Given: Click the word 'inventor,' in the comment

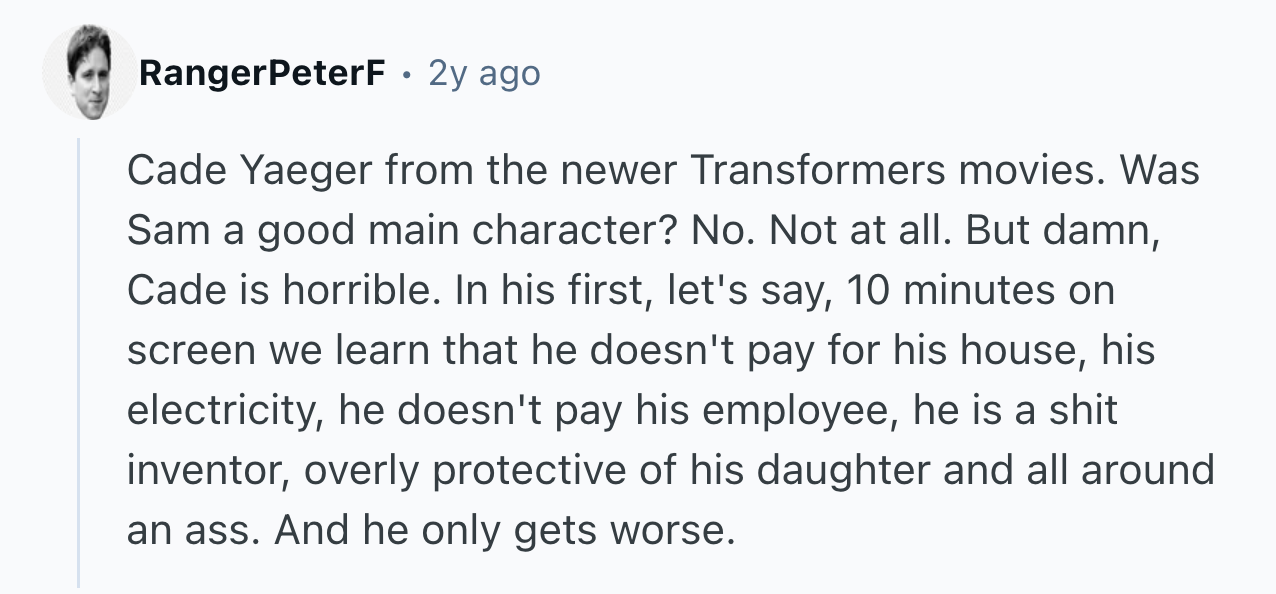Looking at the screenshot, I should (x=206, y=471).
